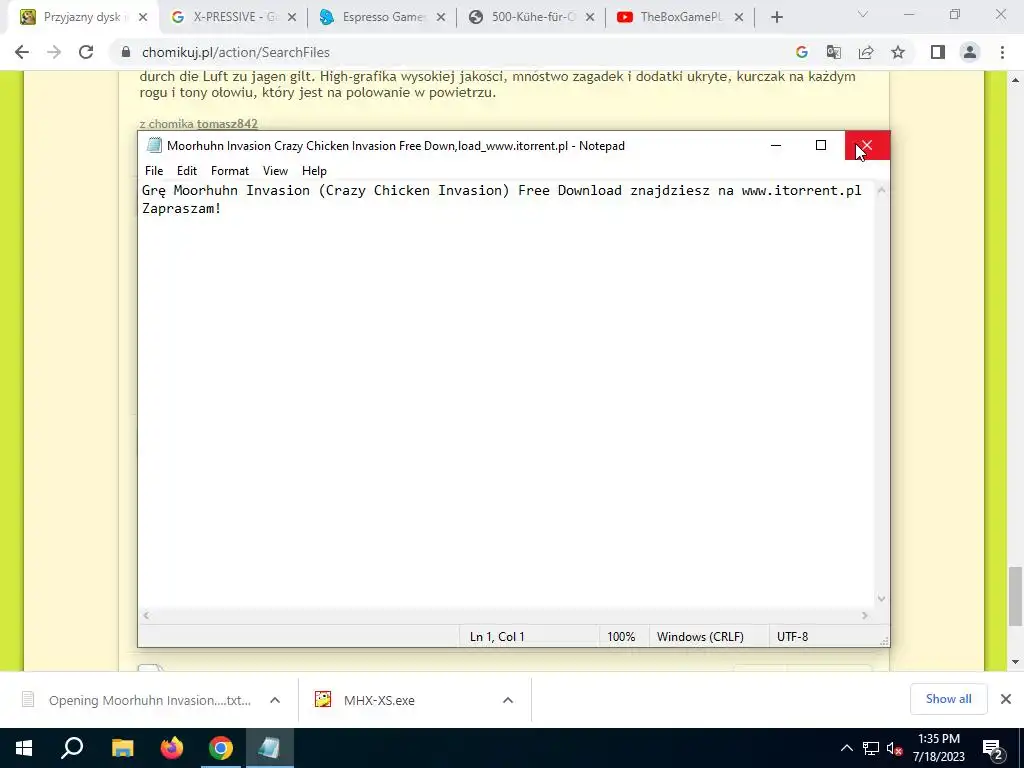Open taskbar clock and date
The image size is (1024, 768).
pos(938,748)
